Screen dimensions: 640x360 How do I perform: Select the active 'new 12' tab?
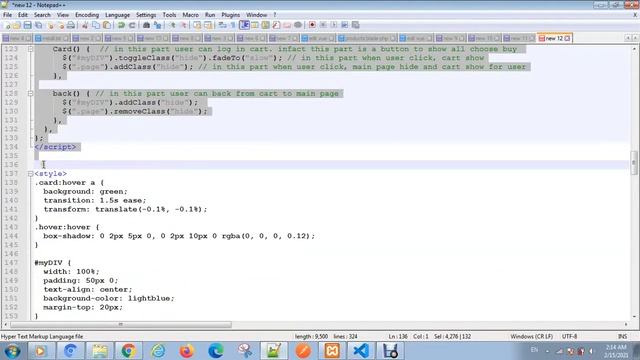click(x=554, y=38)
